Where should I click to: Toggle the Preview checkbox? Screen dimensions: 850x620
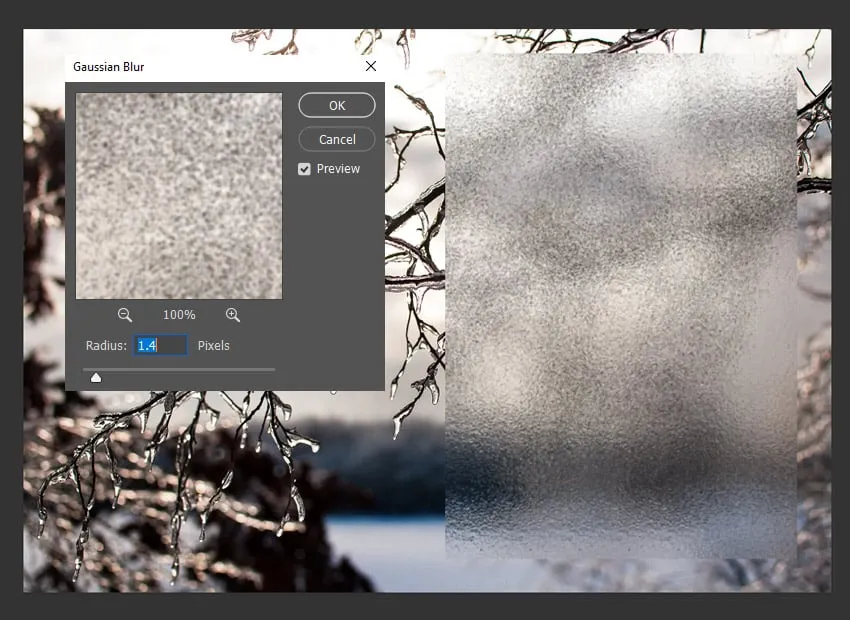[304, 169]
